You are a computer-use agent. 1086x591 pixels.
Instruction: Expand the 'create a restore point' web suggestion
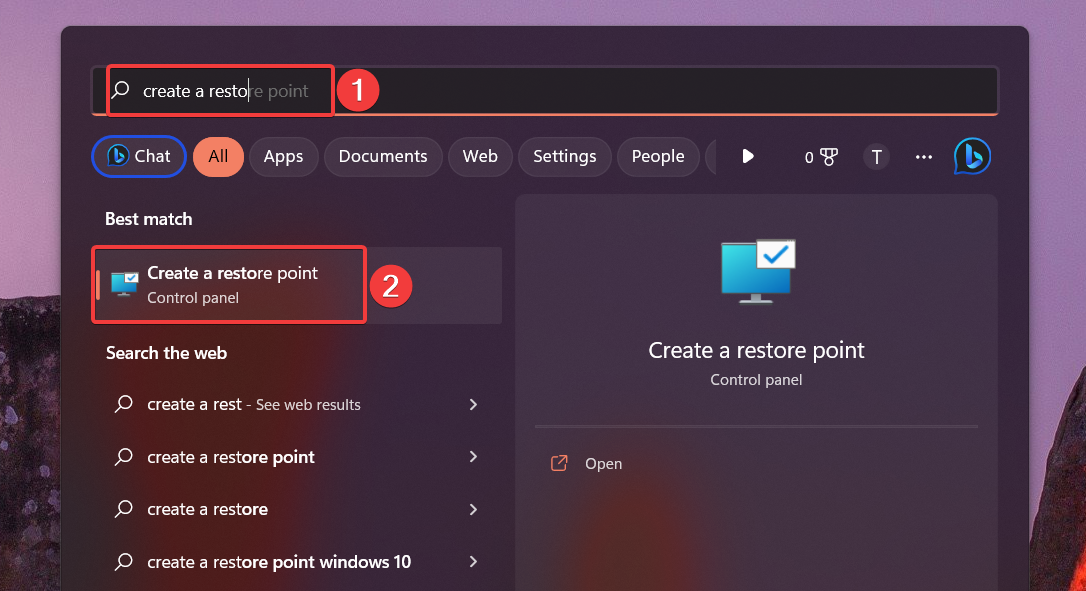(x=473, y=457)
